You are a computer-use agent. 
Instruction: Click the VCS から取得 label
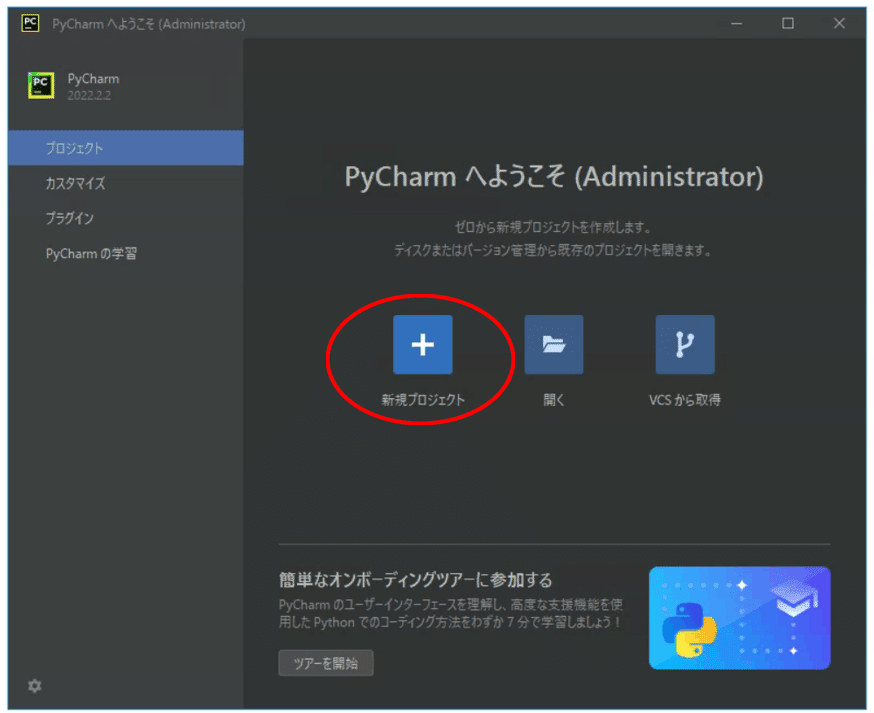coord(684,400)
